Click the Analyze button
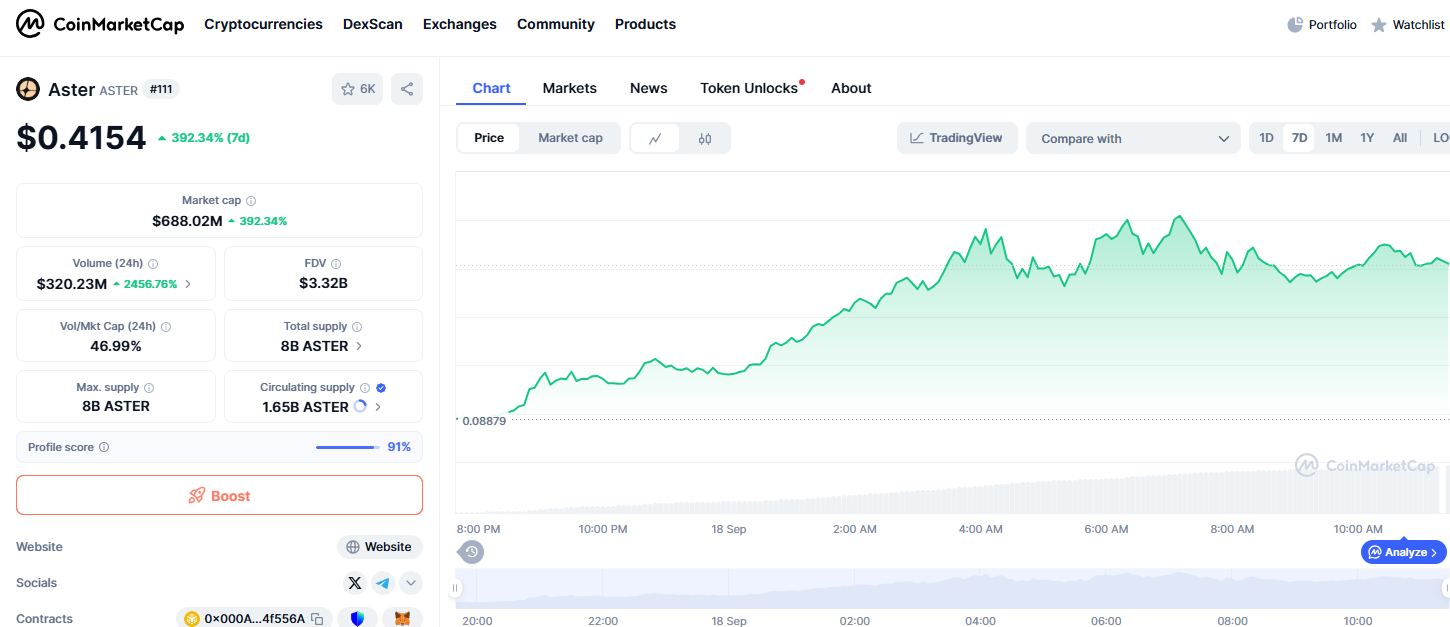Screen dimensions: 1450x627 click(1404, 552)
